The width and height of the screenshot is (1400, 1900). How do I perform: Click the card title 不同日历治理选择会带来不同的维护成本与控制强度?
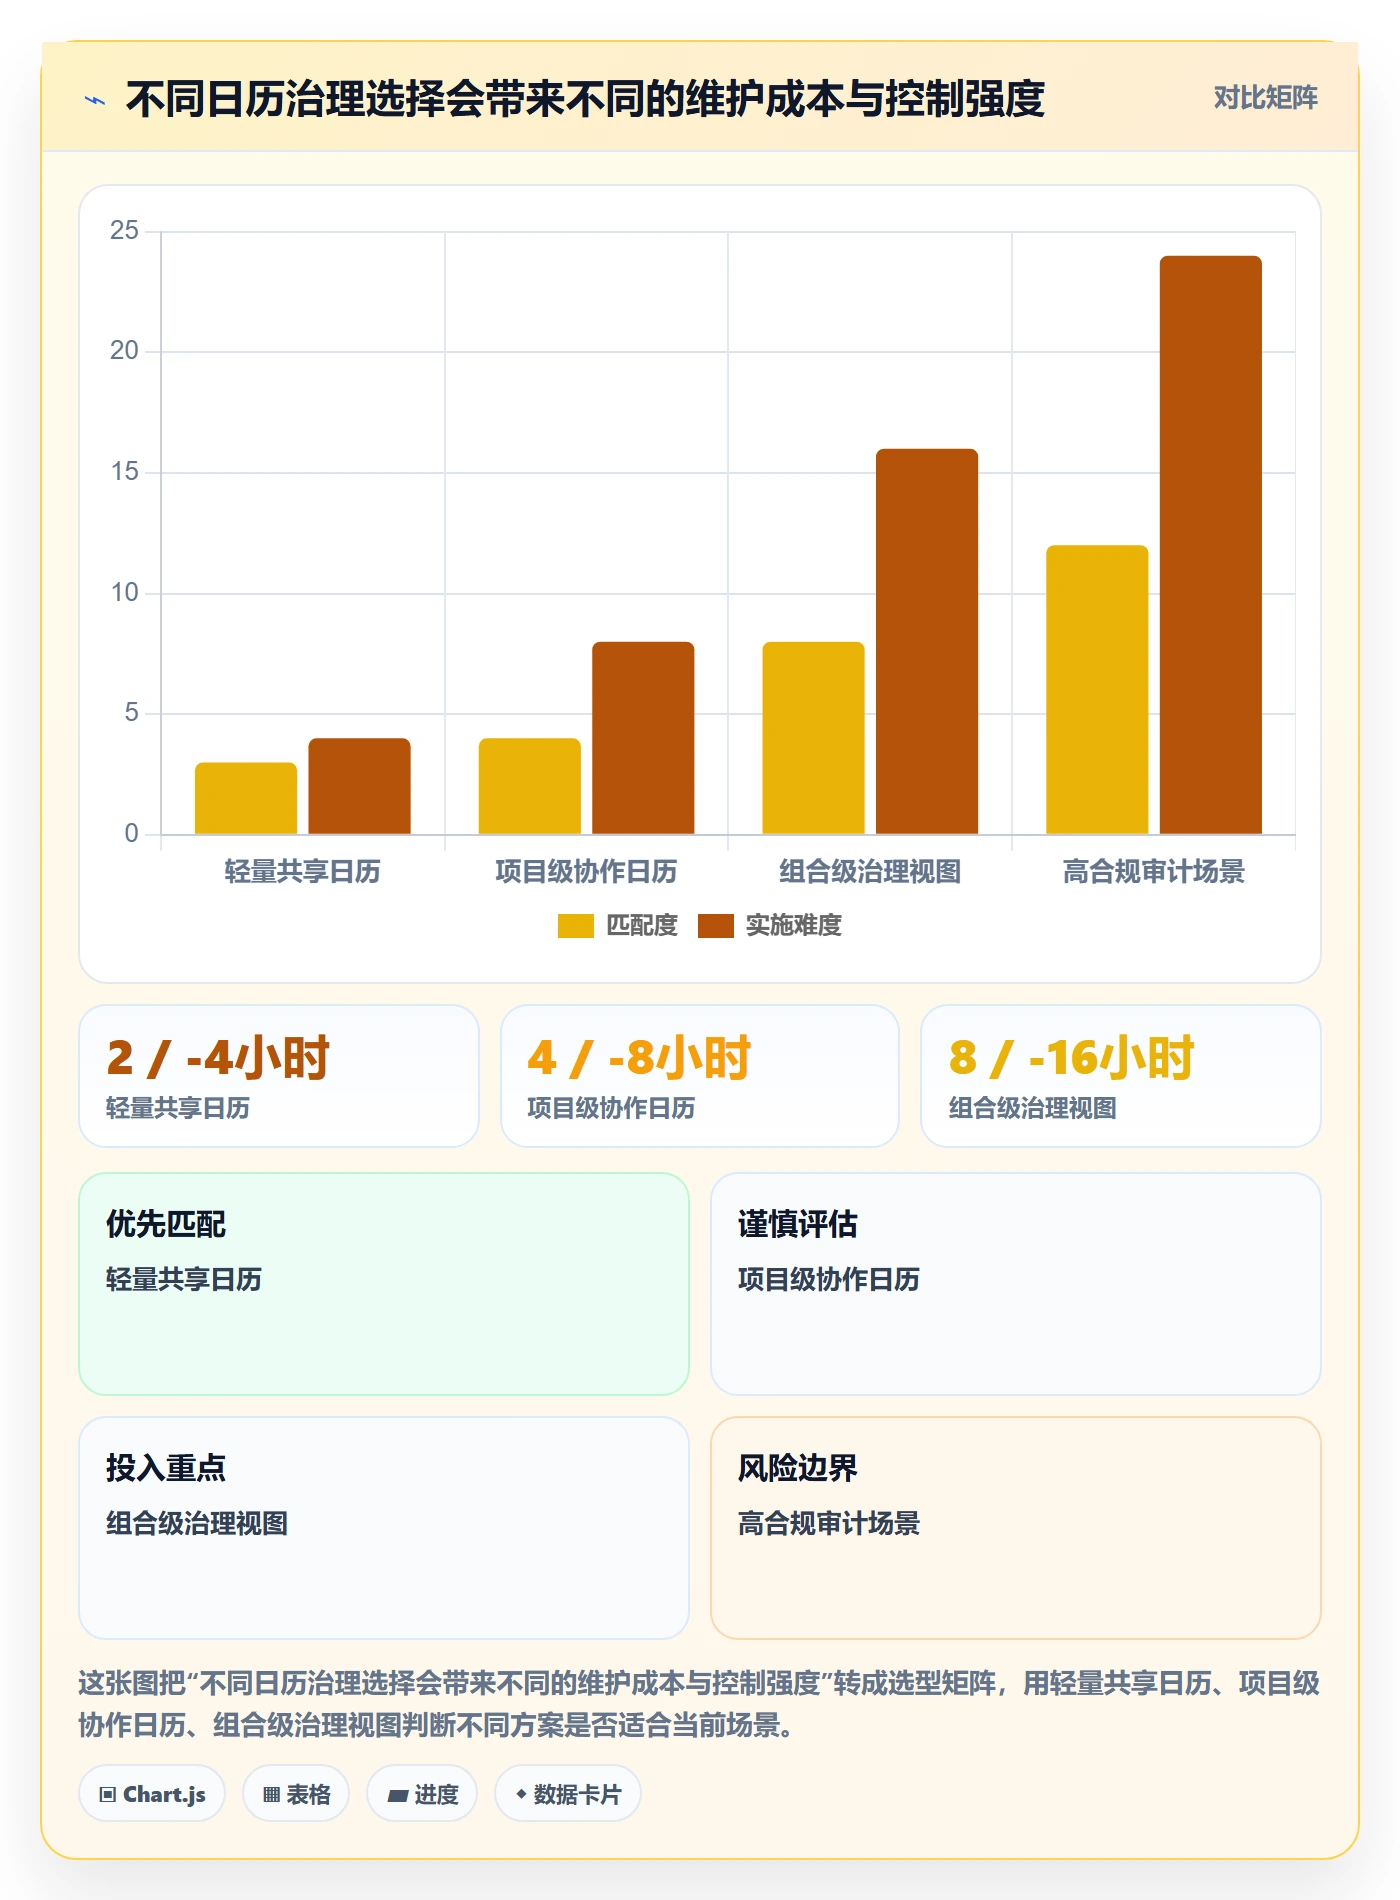point(585,99)
